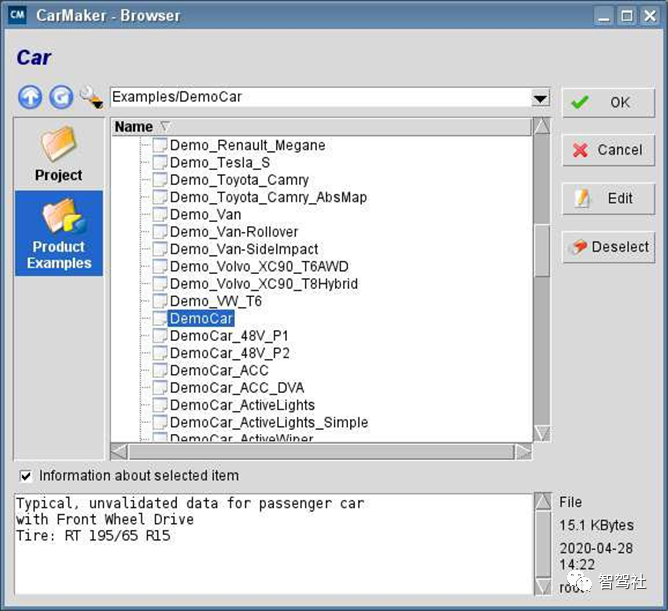Click the CM application icon in title bar
Screen dimensions: 668x611
point(17,15)
